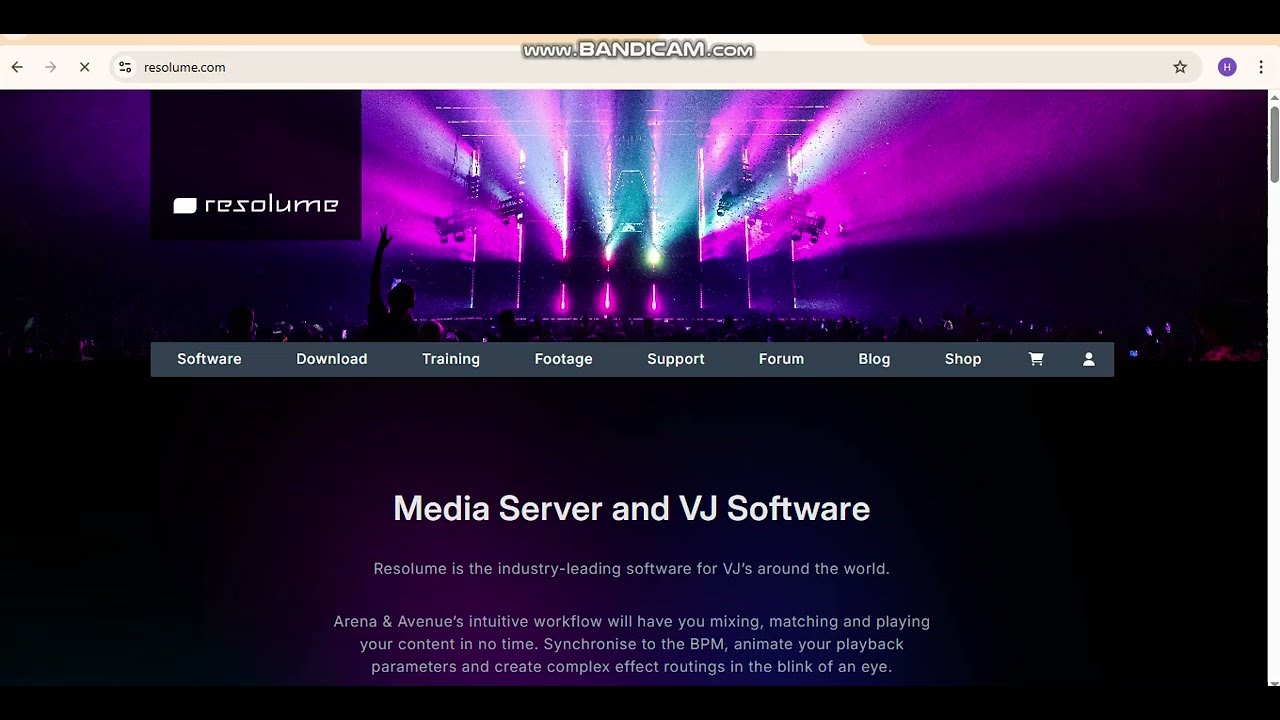
Task: Click paragraph starting 'Arena & Avenue's intuitive workflow'
Action: tap(632, 644)
